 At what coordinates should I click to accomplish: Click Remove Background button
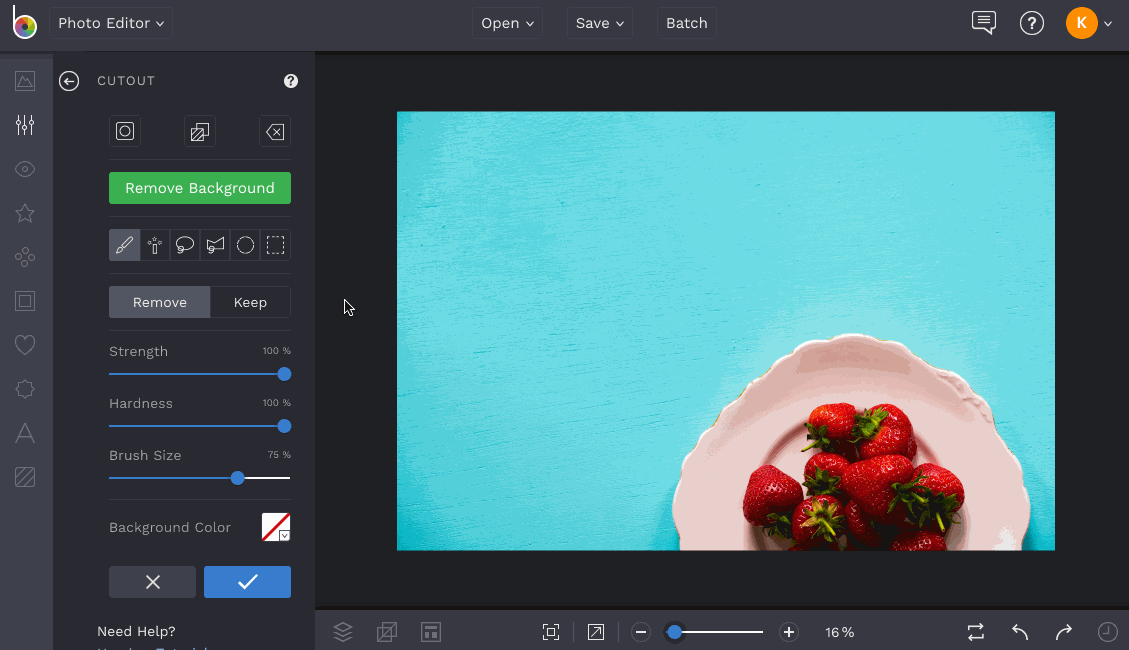pos(200,188)
